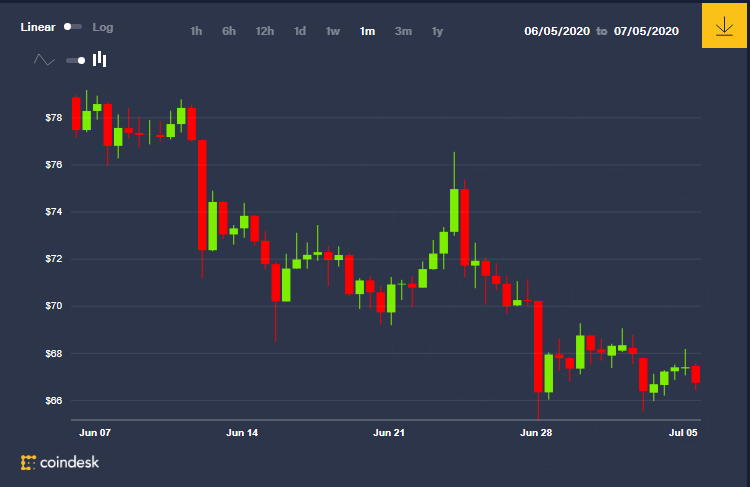Click the tall red candle falling from $77 to $72.4
The image size is (750, 487).
click(x=202, y=195)
